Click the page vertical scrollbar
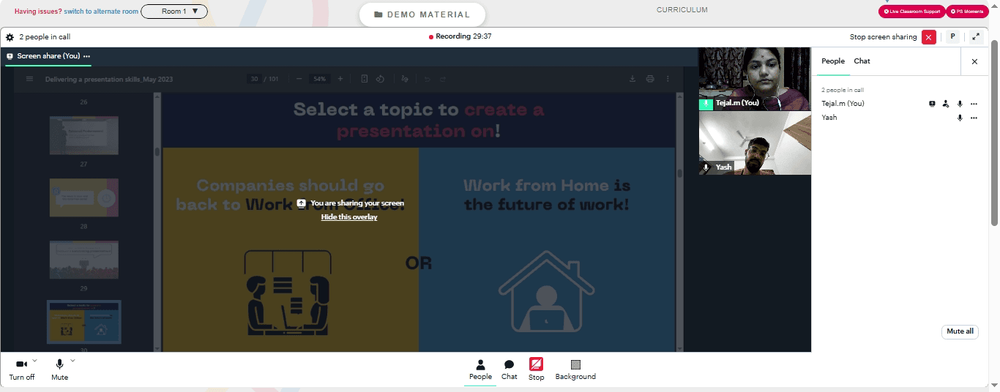 point(994,133)
